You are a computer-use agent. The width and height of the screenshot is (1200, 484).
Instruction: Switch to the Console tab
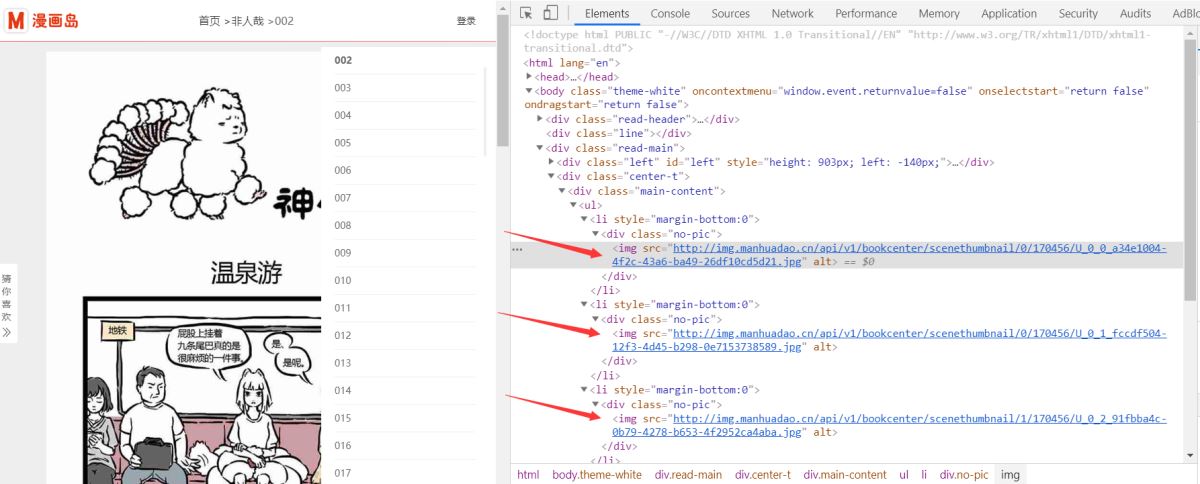point(670,13)
